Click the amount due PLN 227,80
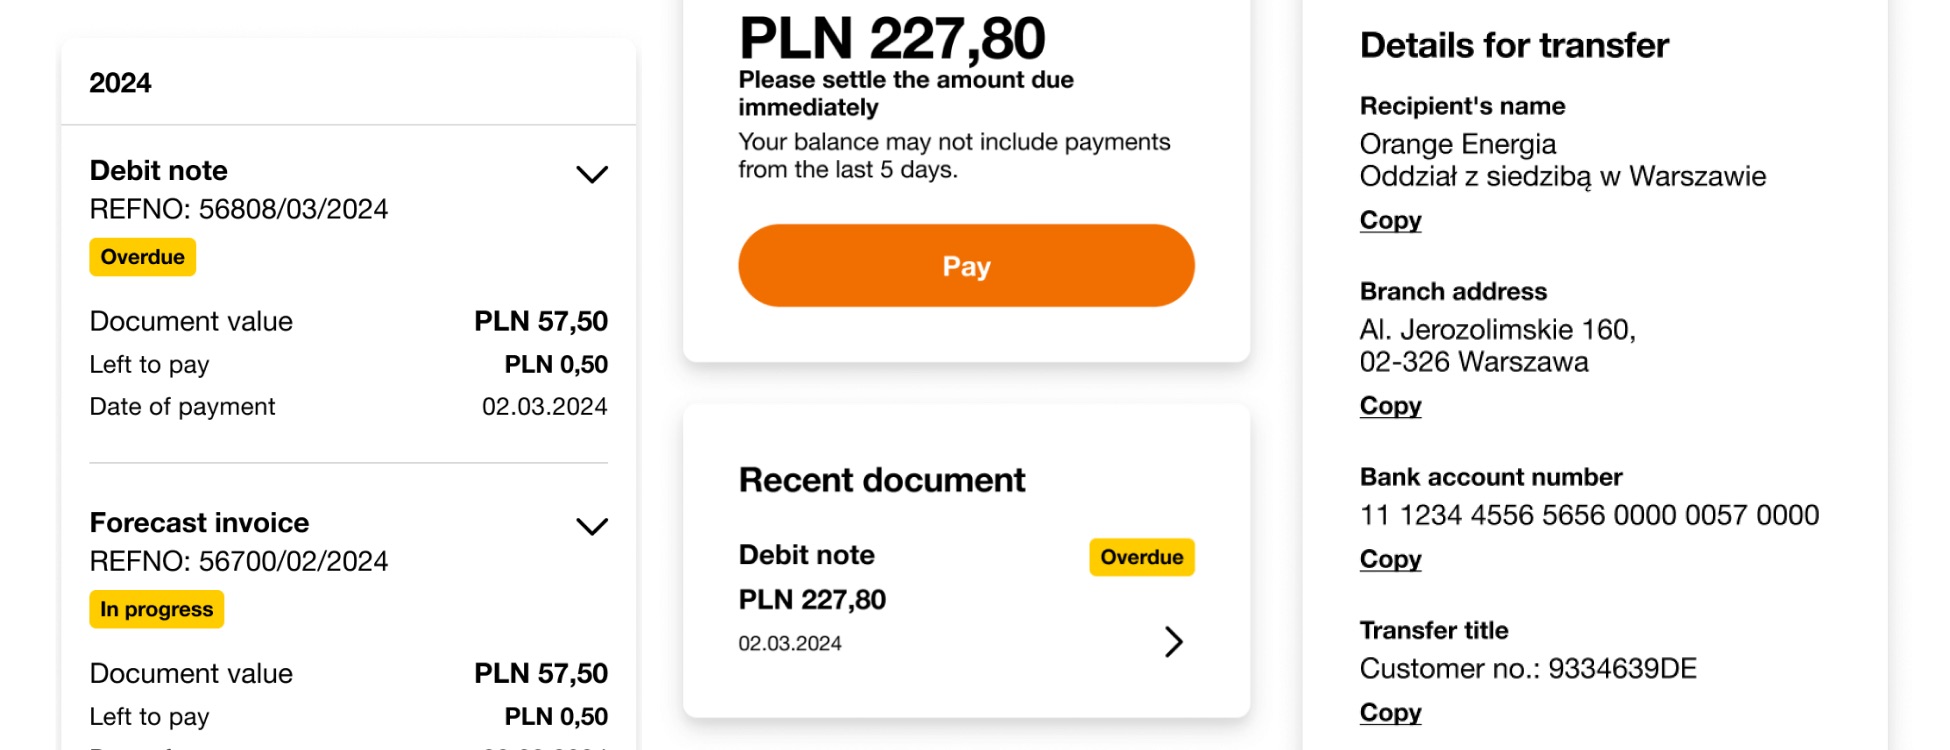The width and height of the screenshot is (1950, 750). tap(891, 38)
